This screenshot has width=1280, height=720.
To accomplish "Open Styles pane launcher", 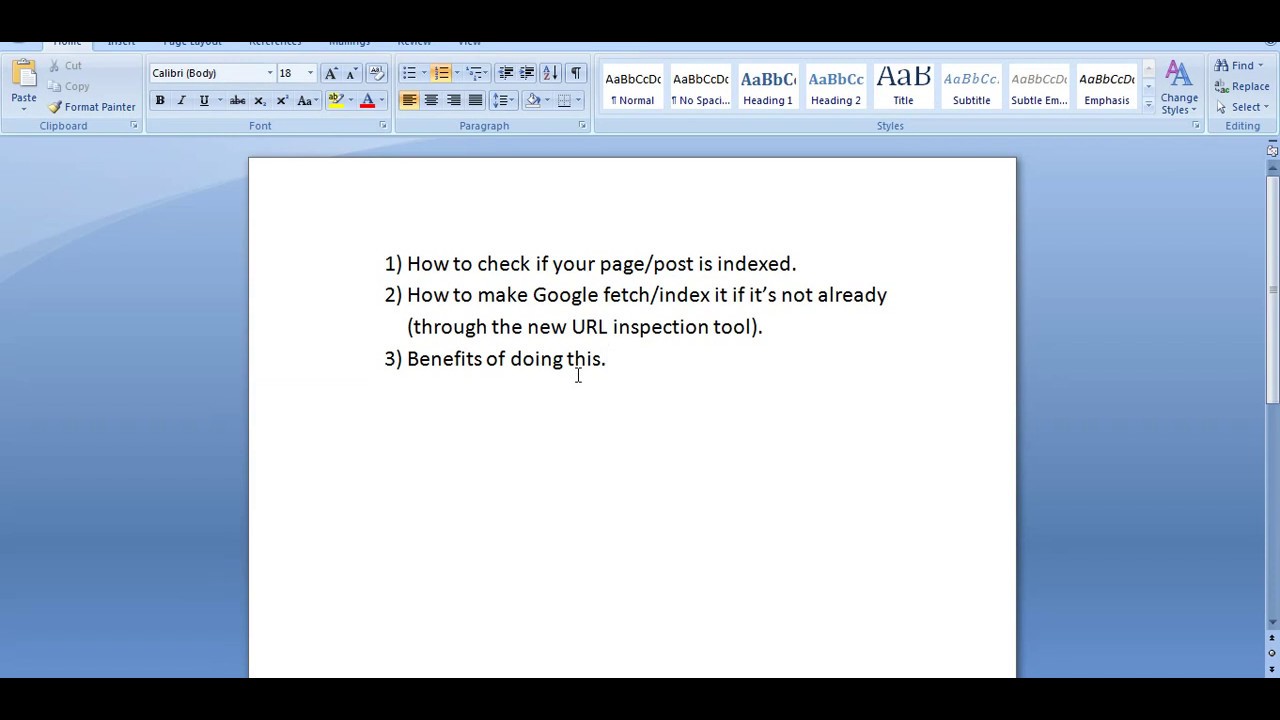I will pos(1196,126).
